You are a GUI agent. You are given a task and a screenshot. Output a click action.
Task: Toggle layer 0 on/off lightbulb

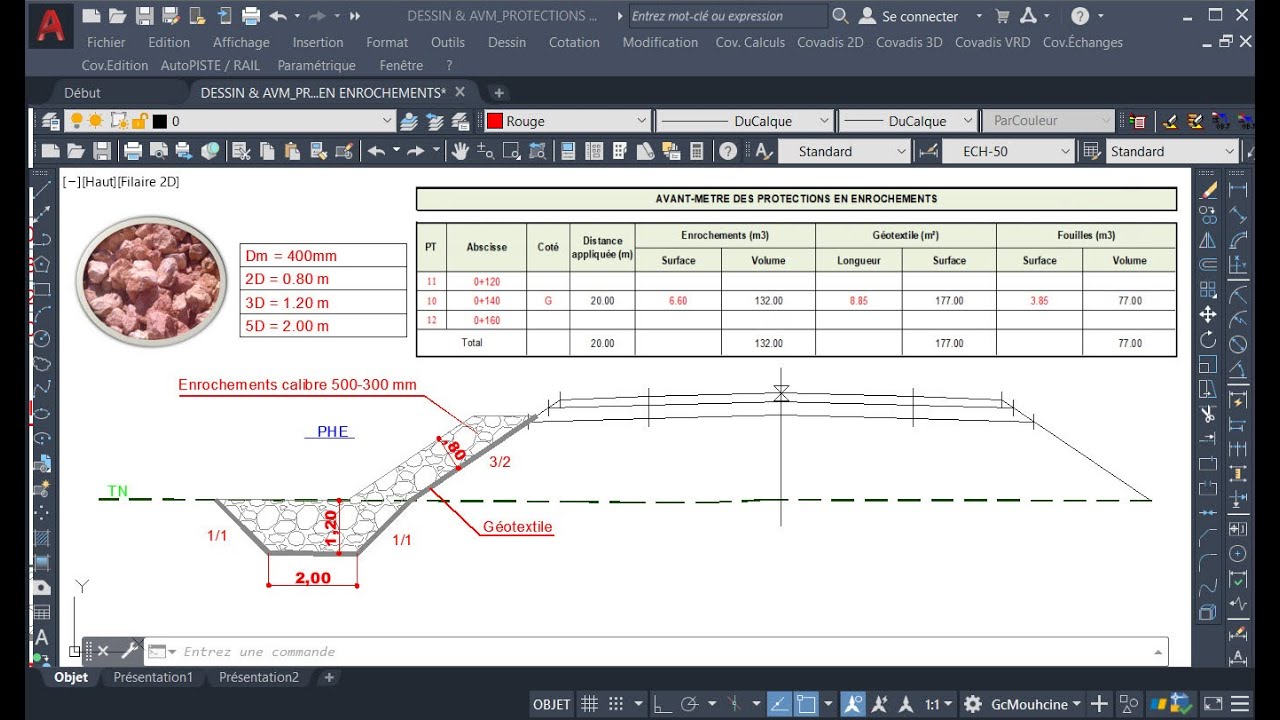click(x=76, y=121)
